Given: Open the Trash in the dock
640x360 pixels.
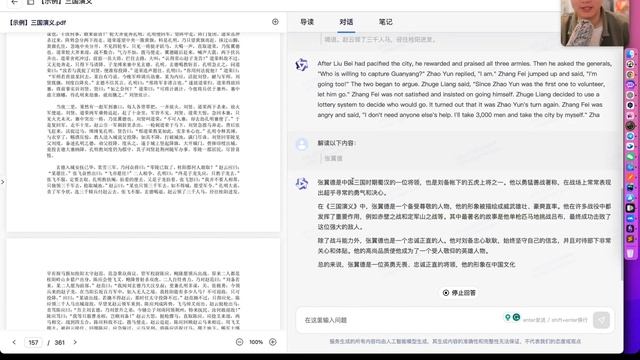Looking at the screenshot, I should (x=631, y=253).
